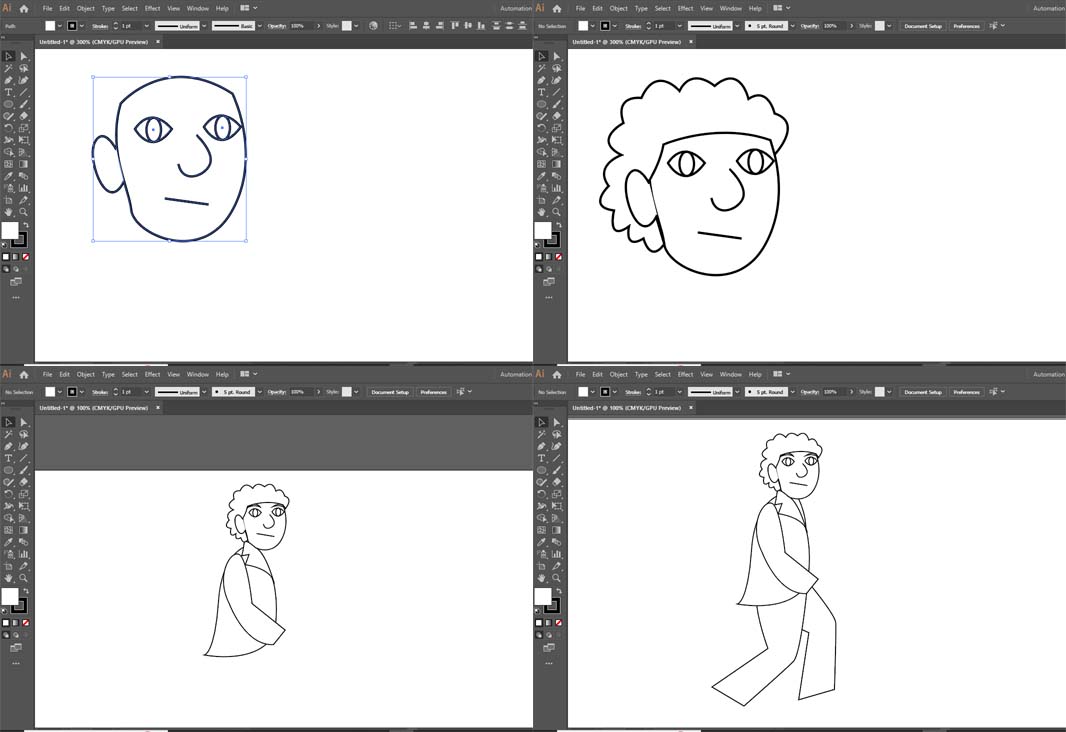
Task: Set paint to None in top-left toolbar
Action: point(26,257)
